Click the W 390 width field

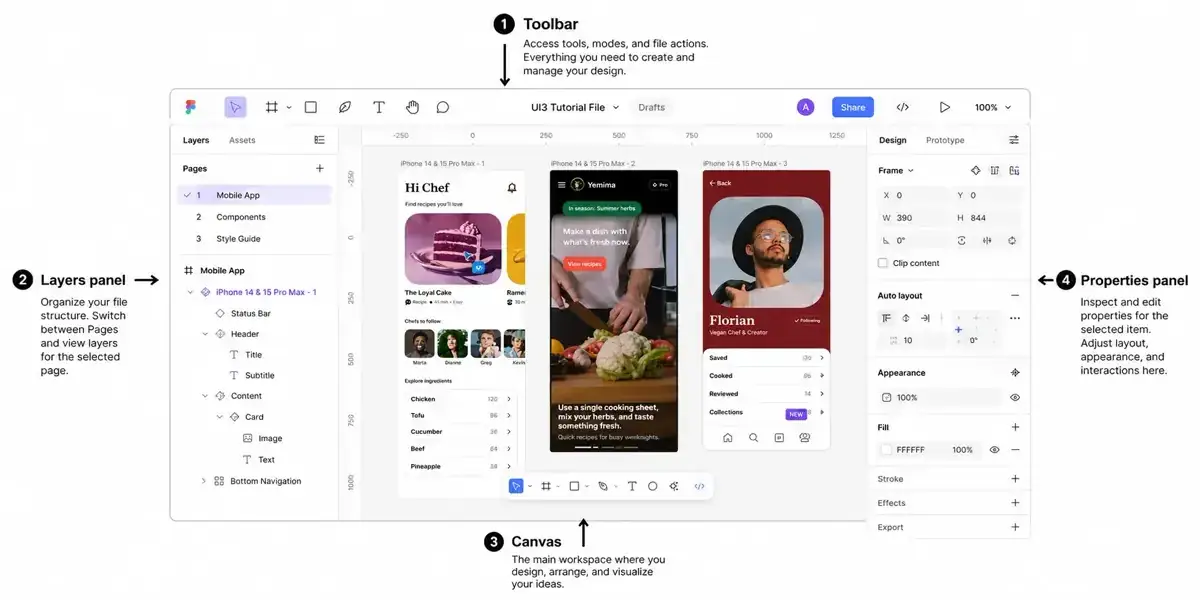(x=913, y=217)
